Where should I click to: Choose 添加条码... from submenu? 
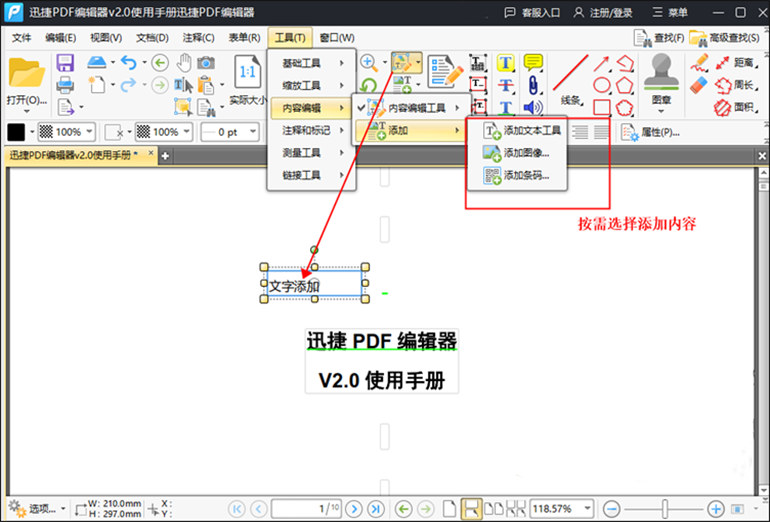[518, 175]
